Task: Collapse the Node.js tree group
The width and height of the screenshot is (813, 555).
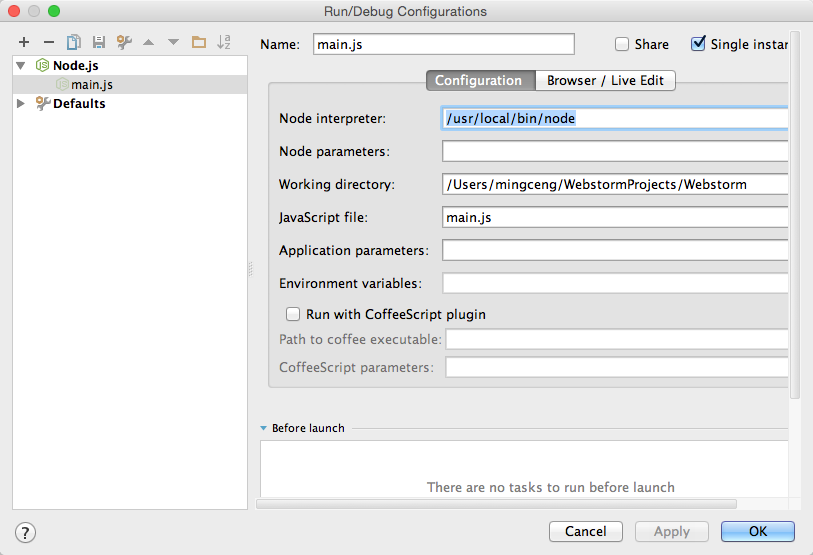Action: 21,65
